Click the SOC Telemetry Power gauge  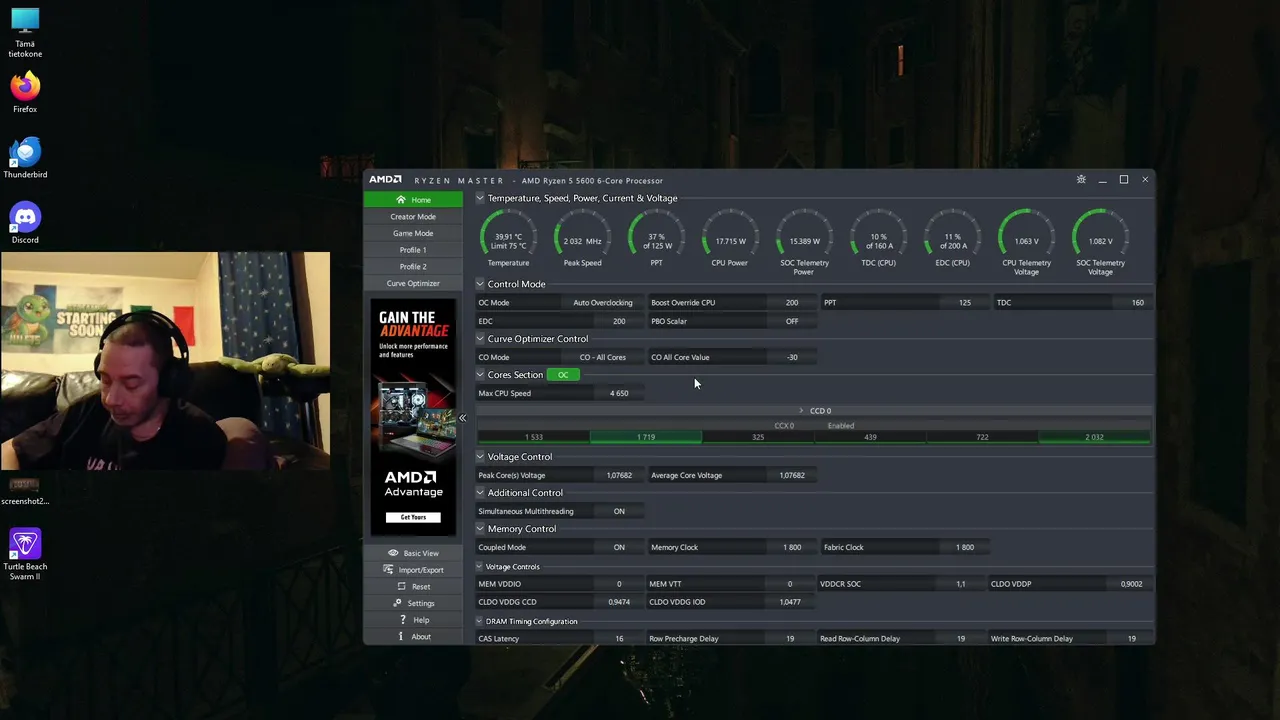(804, 242)
